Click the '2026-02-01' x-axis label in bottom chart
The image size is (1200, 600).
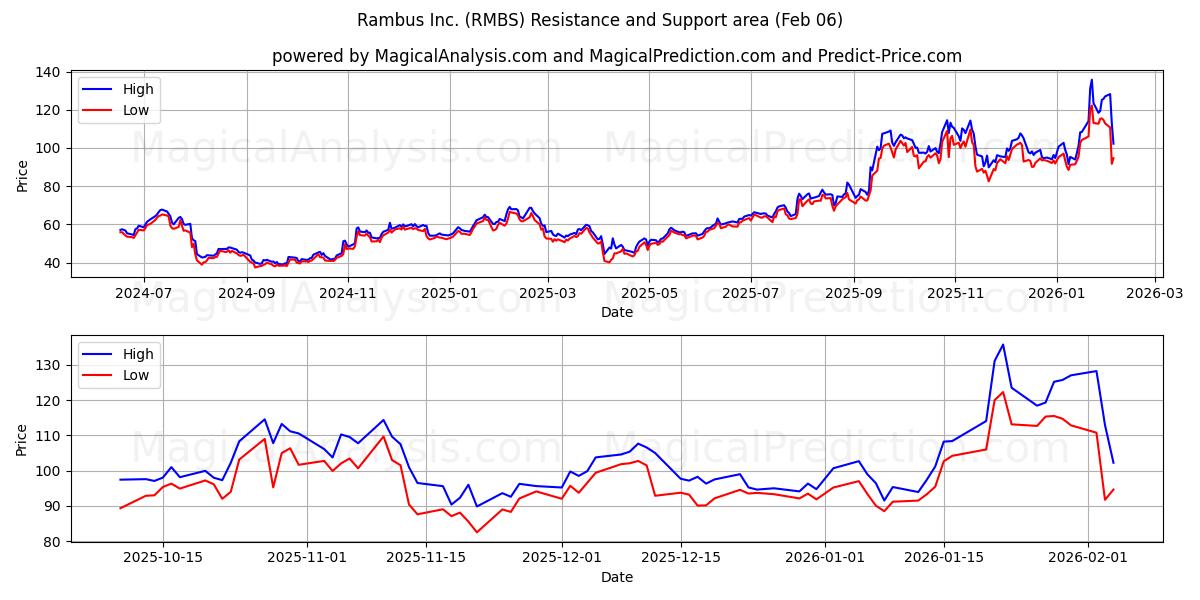point(1088,558)
